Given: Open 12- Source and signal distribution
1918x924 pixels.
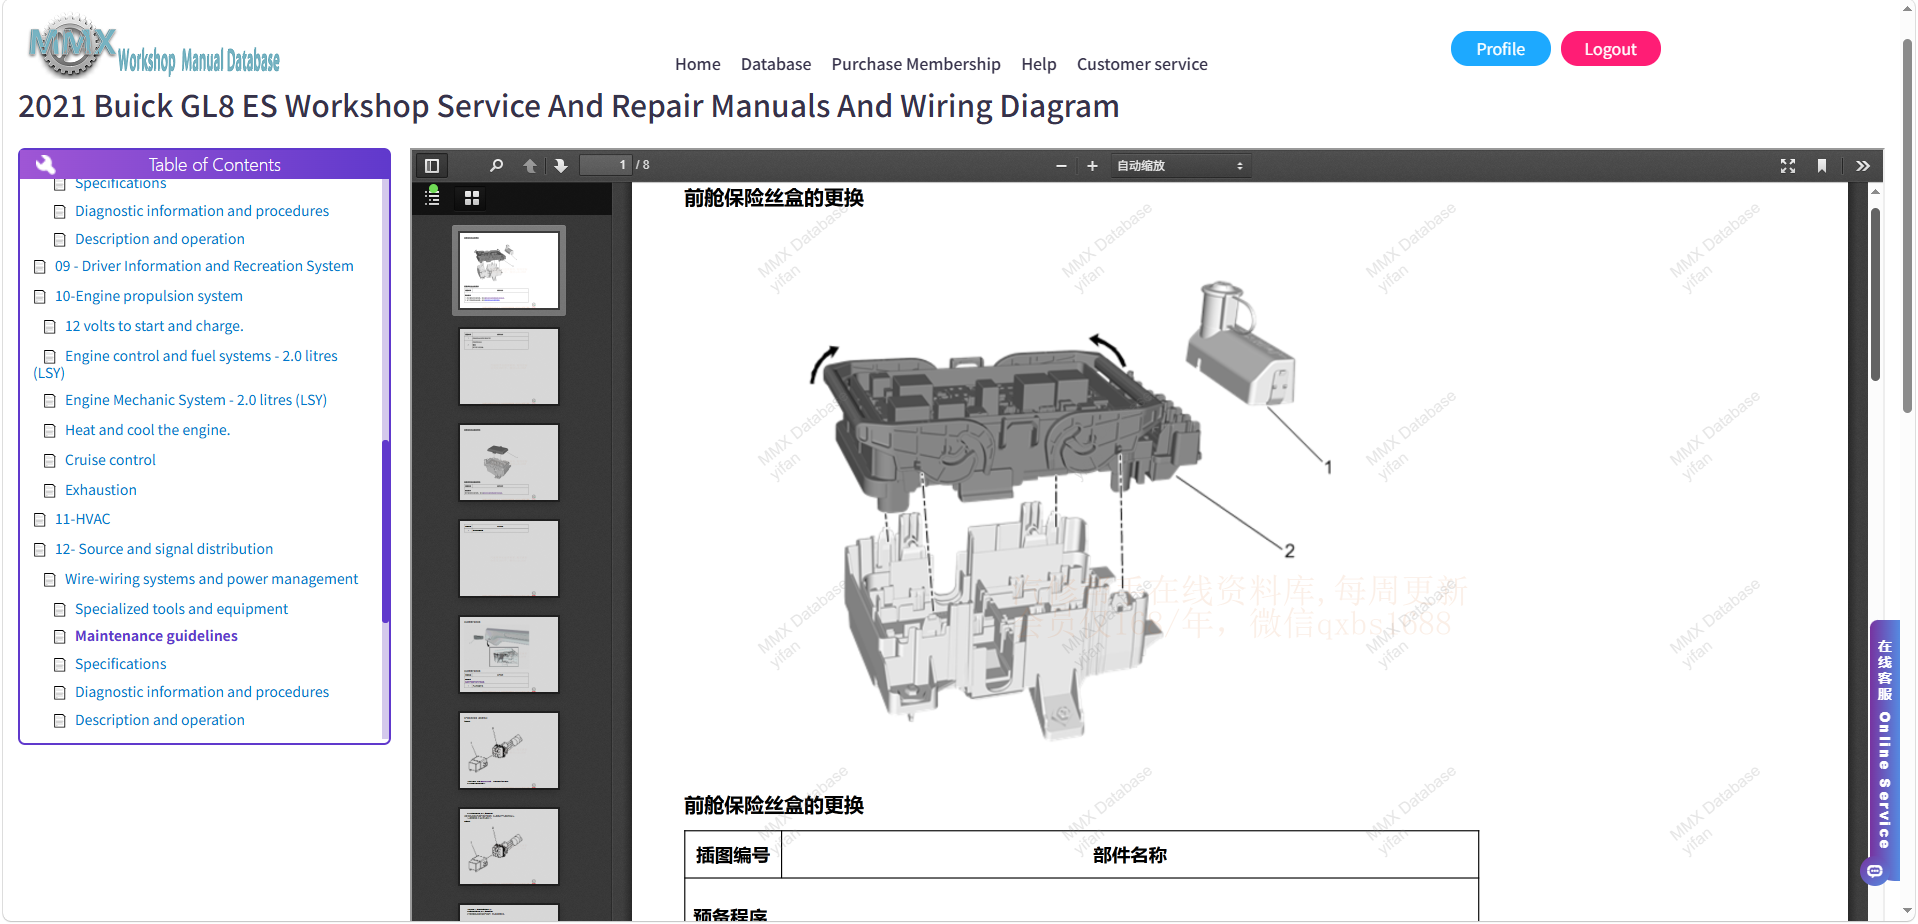Looking at the screenshot, I should (x=164, y=549).
